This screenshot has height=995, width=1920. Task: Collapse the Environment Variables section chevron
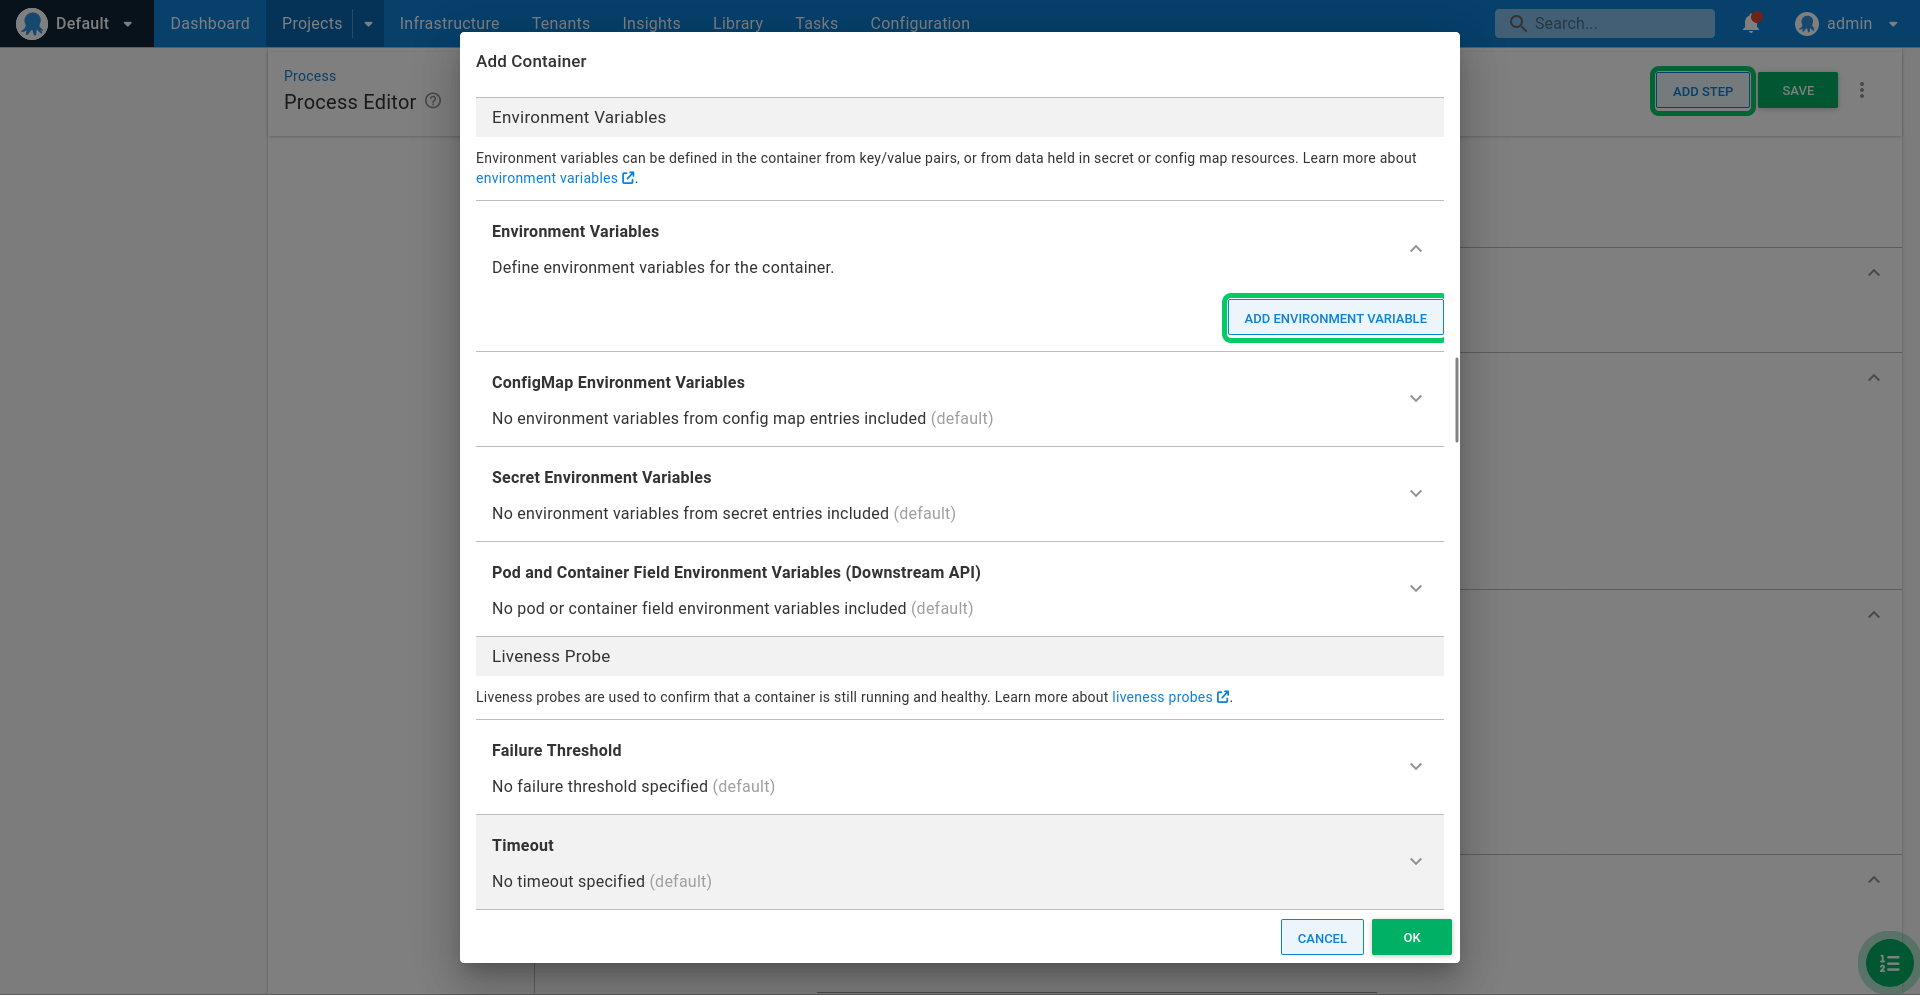pos(1416,249)
